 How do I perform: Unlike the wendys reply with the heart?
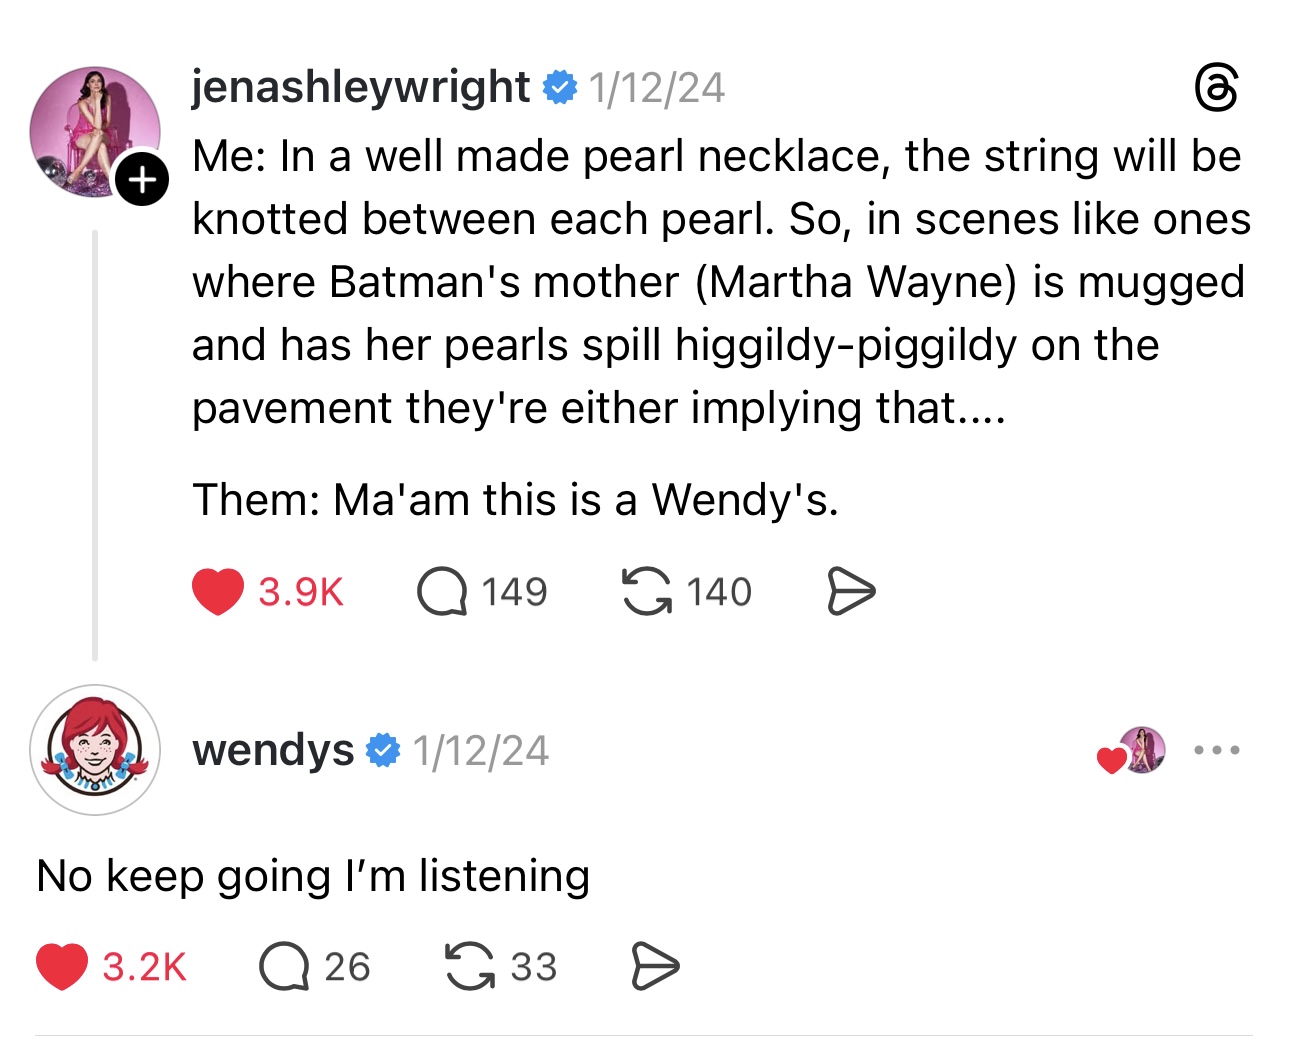[62, 967]
